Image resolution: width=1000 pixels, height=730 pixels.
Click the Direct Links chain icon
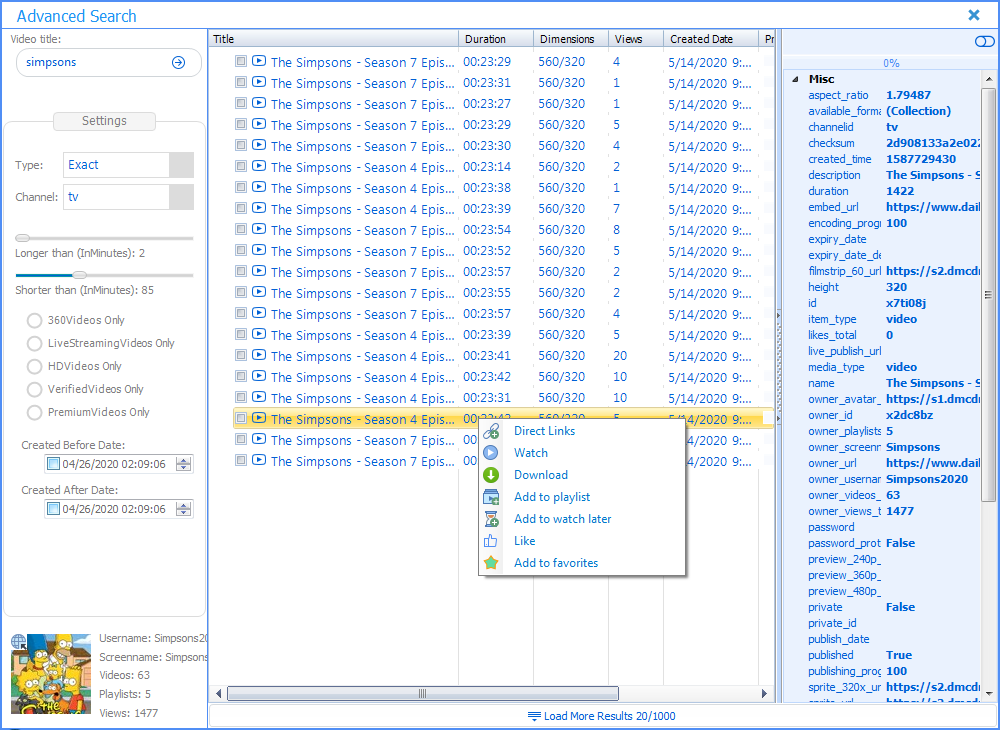(x=490, y=431)
